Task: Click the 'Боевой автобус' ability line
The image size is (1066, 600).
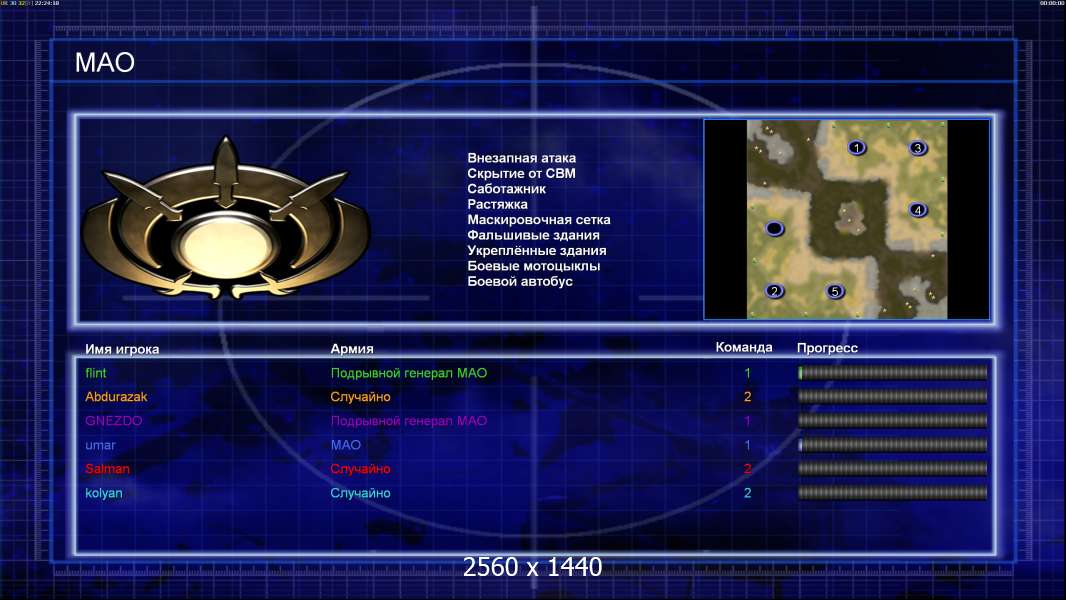Action: tap(520, 281)
